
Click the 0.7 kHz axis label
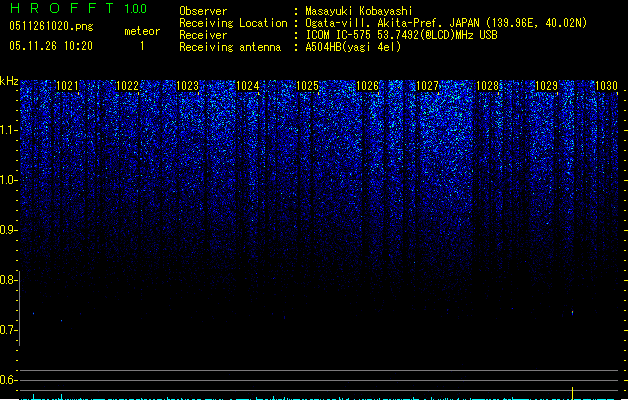[x=9, y=330]
